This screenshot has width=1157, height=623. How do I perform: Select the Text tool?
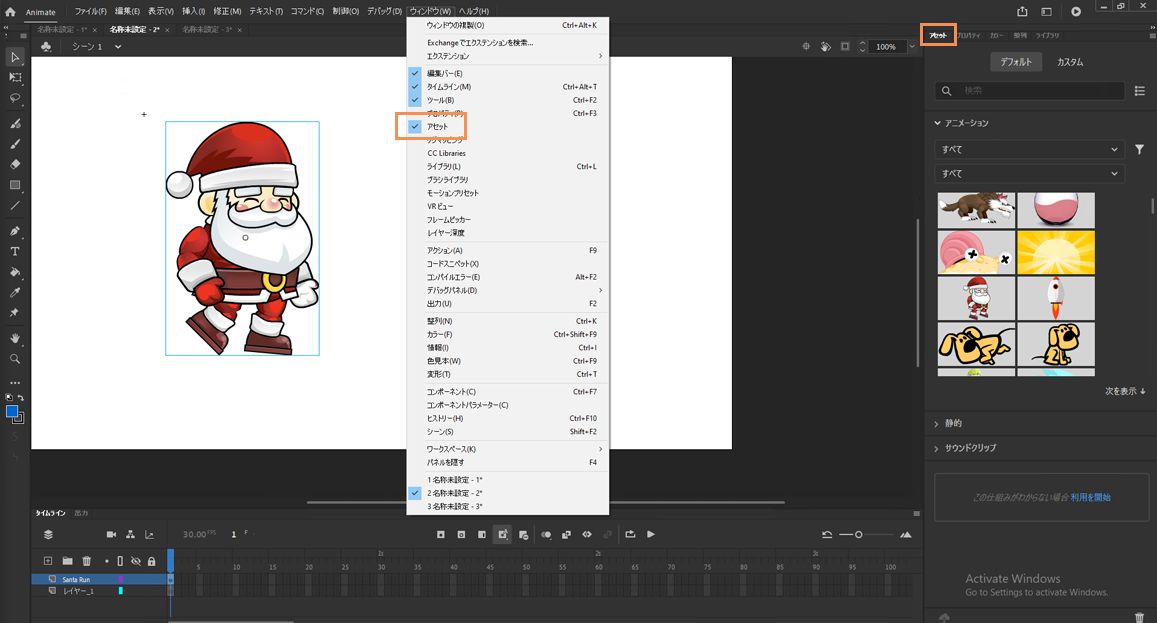pos(15,251)
